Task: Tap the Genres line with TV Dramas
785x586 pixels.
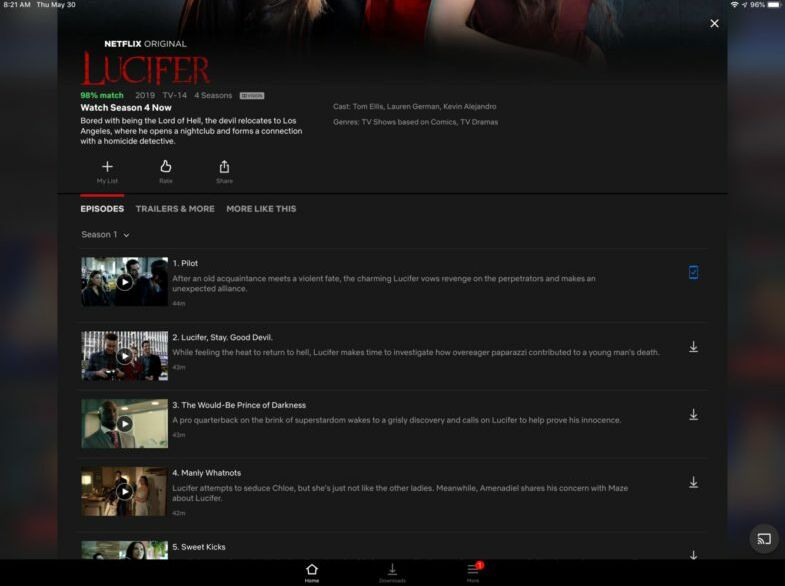Action: click(416, 122)
